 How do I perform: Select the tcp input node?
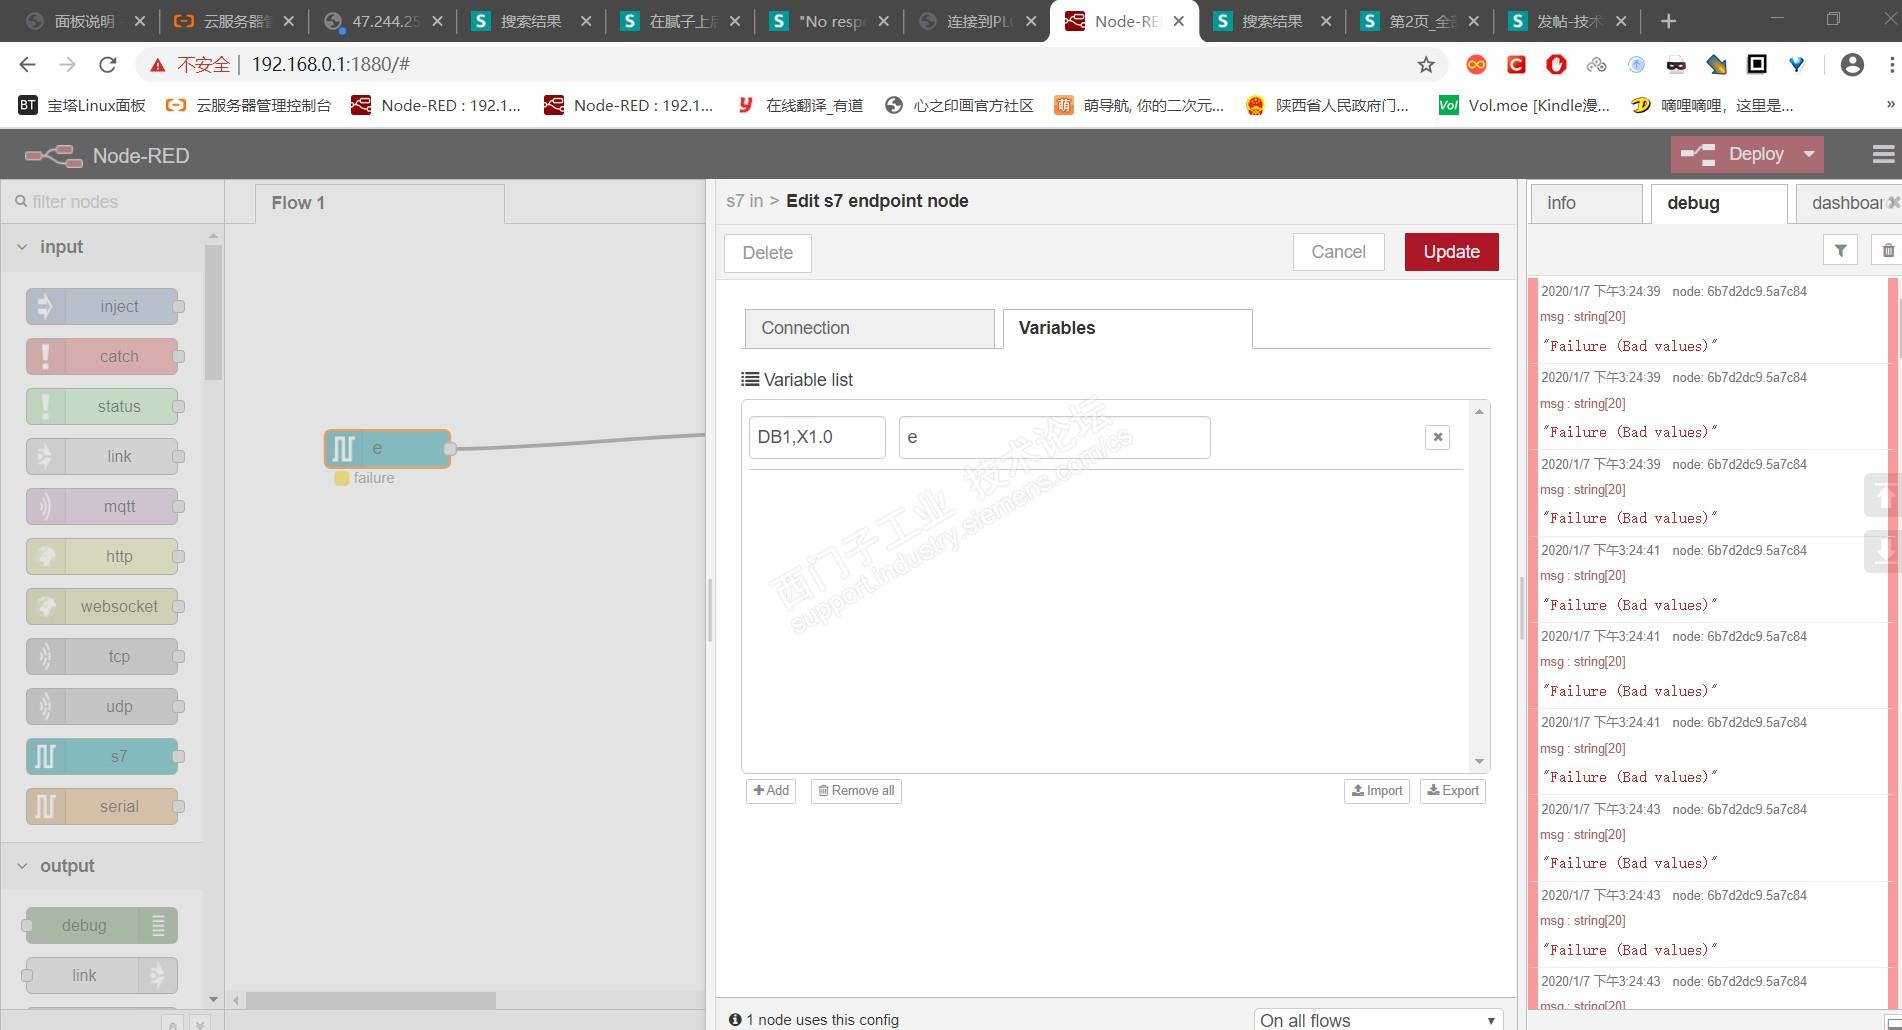[x=102, y=656]
